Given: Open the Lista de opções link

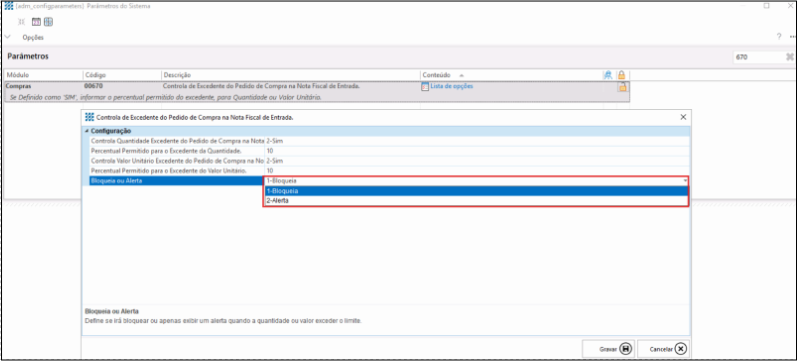Looking at the screenshot, I should pos(452,86).
